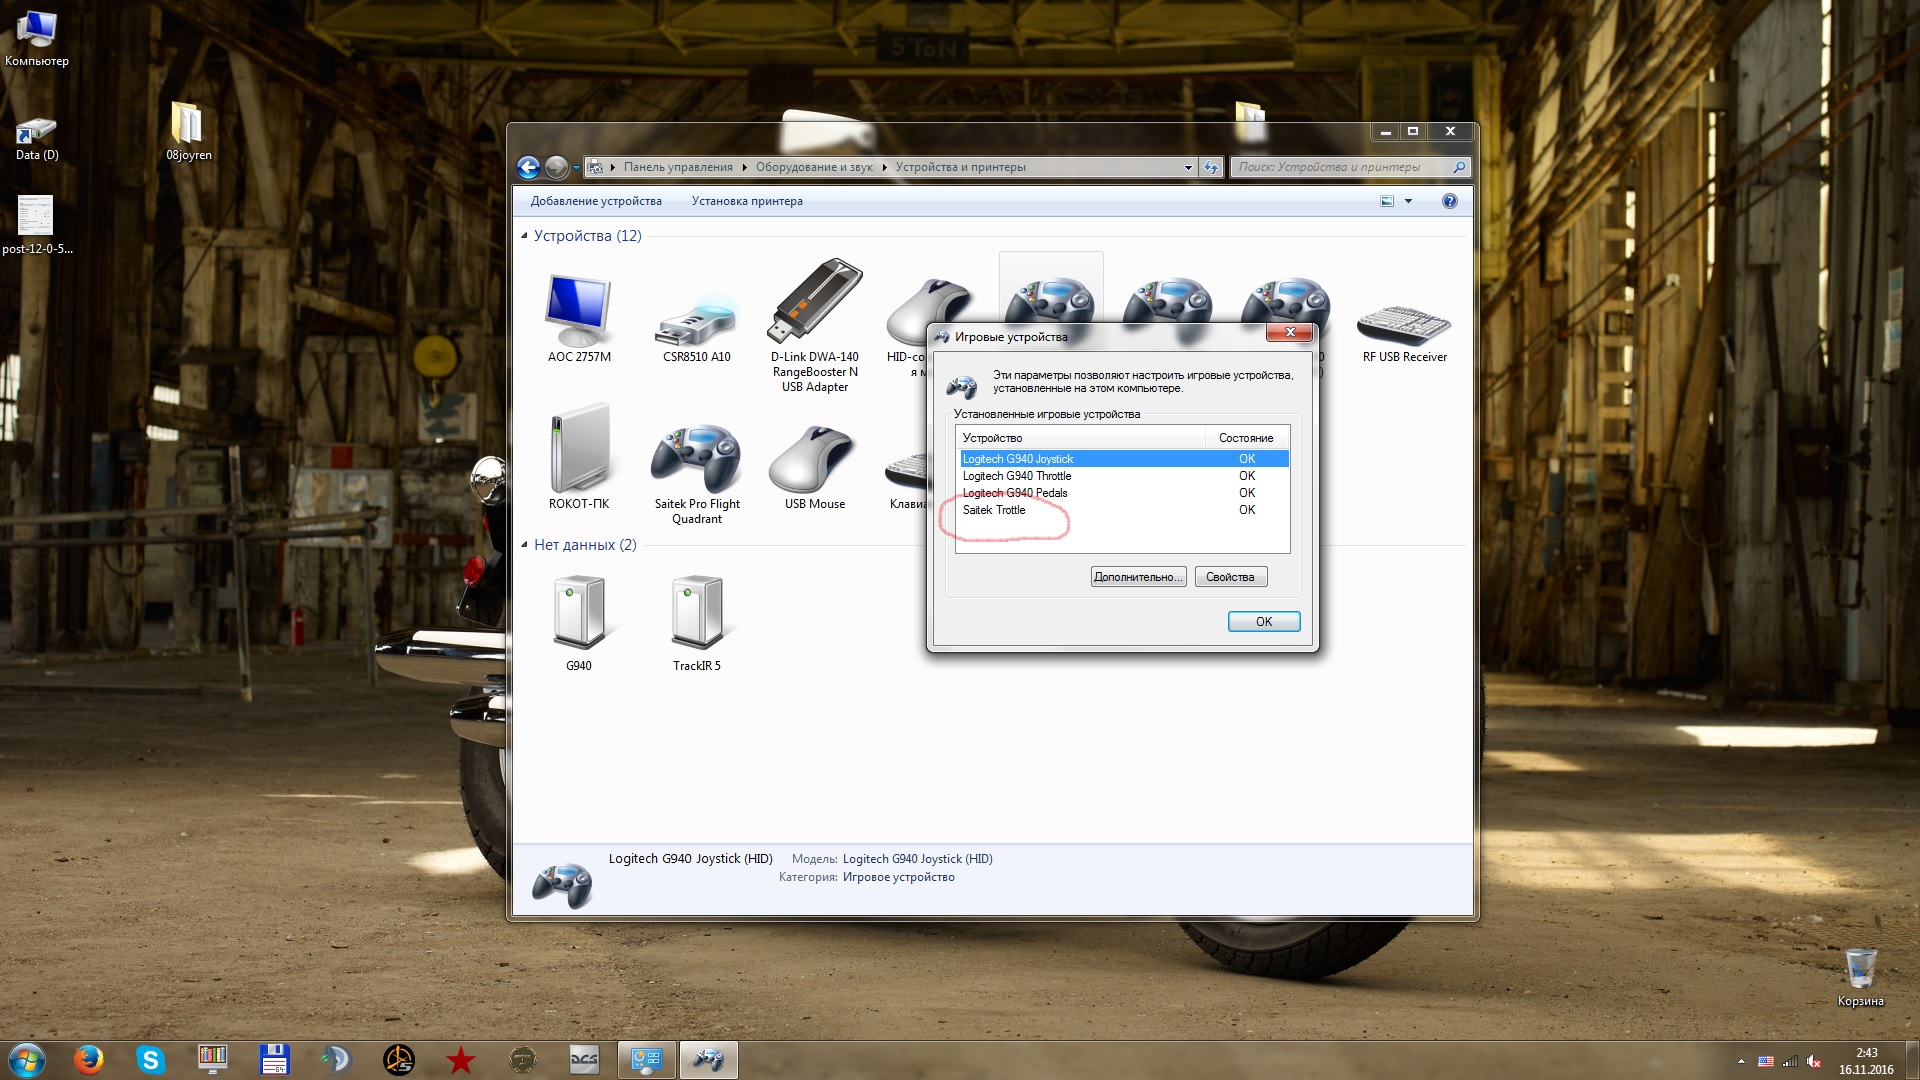This screenshot has height=1080, width=1920.
Task: Click OK in Игровые устройства dialog
Action: tap(1264, 621)
